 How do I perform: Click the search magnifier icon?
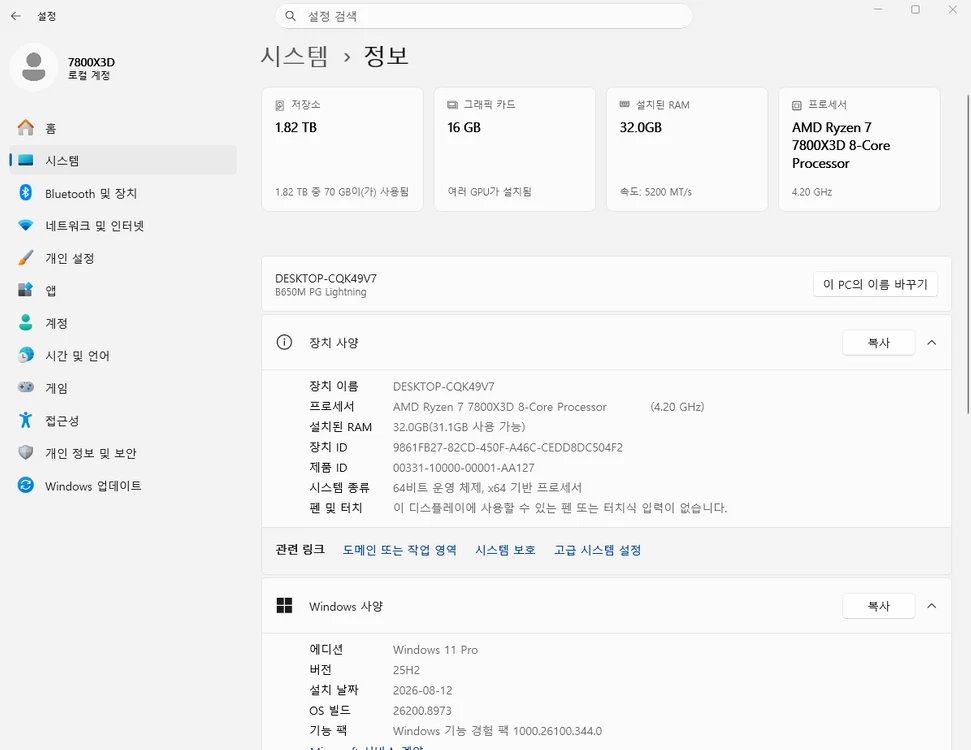[290, 16]
